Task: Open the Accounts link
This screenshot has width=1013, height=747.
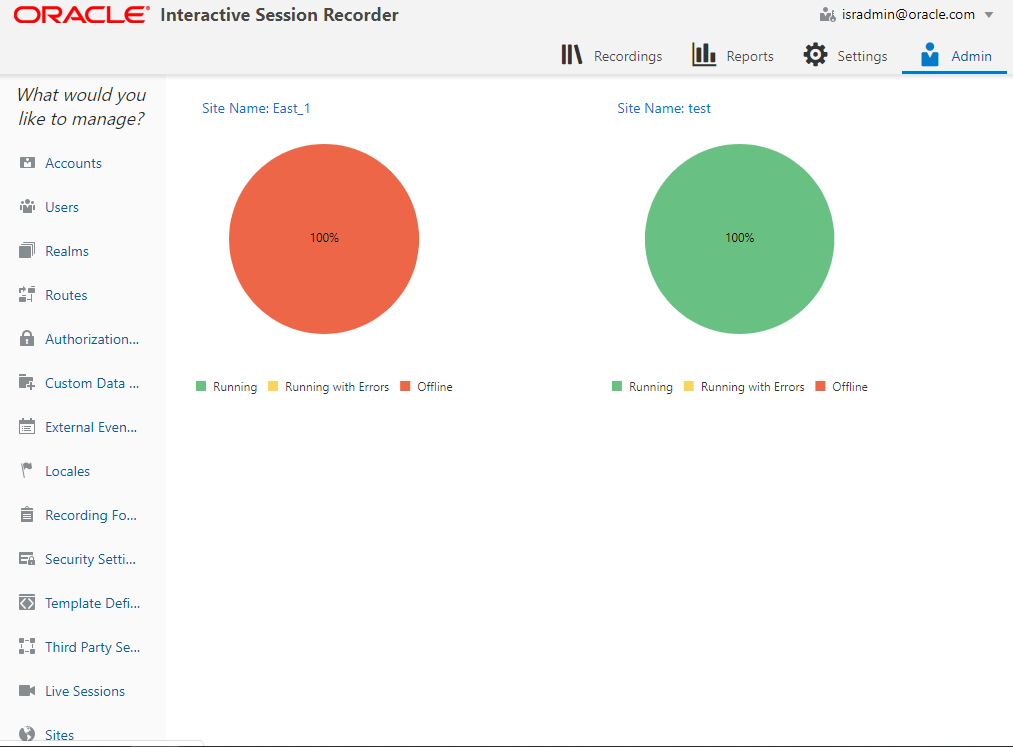Action: tap(73, 163)
